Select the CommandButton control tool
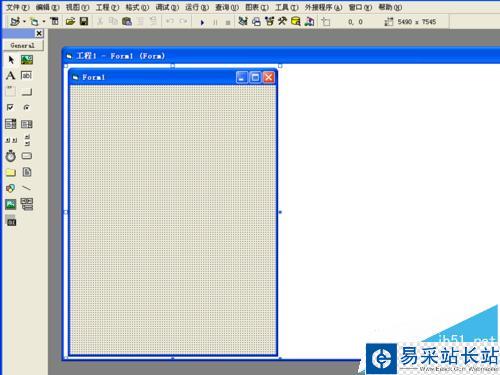The height and width of the screenshot is (375, 500). (x=27, y=91)
